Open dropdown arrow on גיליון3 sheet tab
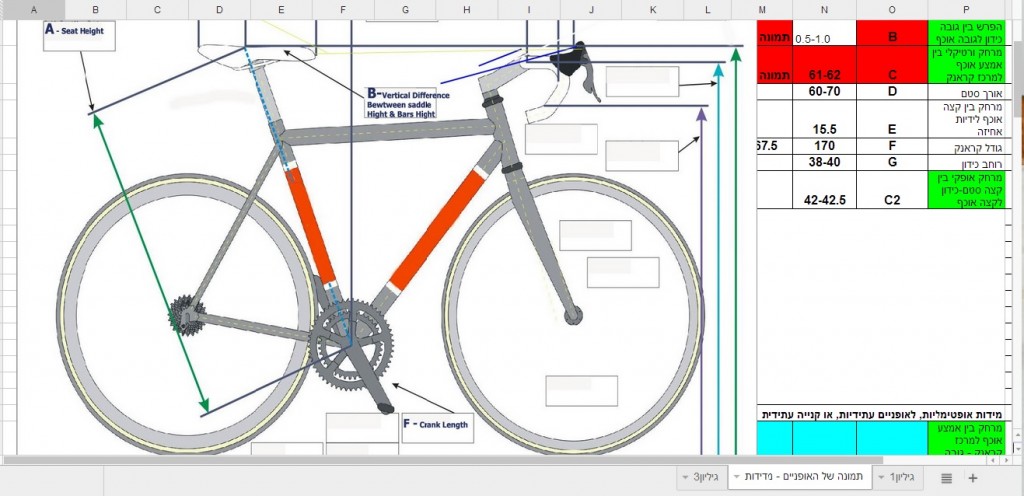1024x496 pixels. coord(685,478)
